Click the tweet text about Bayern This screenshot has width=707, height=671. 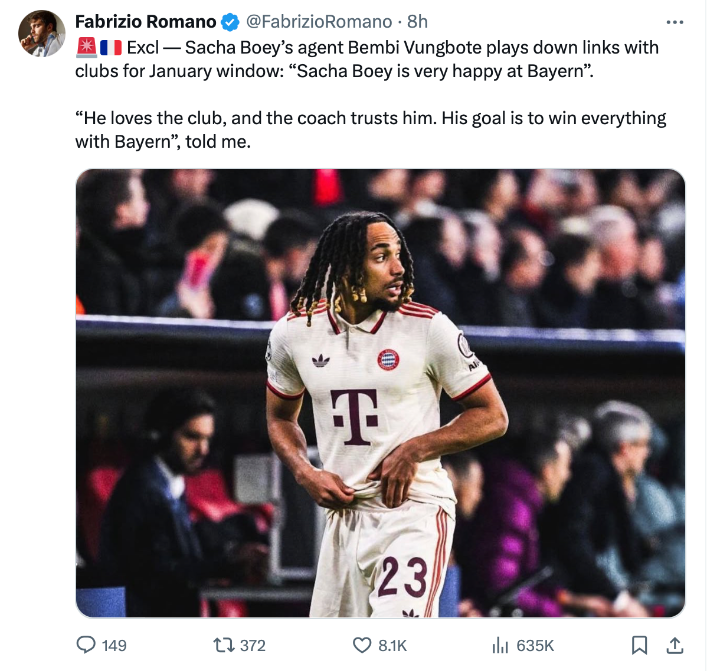(371, 94)
